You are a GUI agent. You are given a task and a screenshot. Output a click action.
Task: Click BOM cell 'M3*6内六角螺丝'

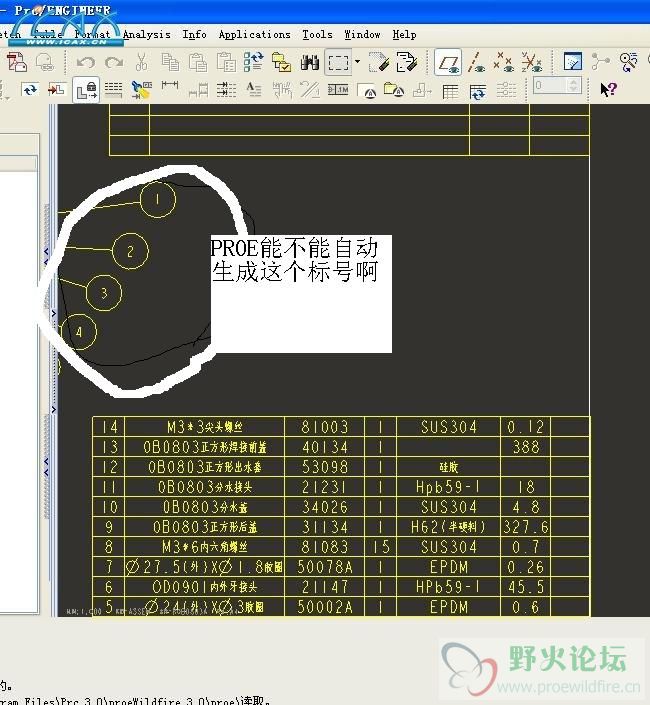pos(205,547)
